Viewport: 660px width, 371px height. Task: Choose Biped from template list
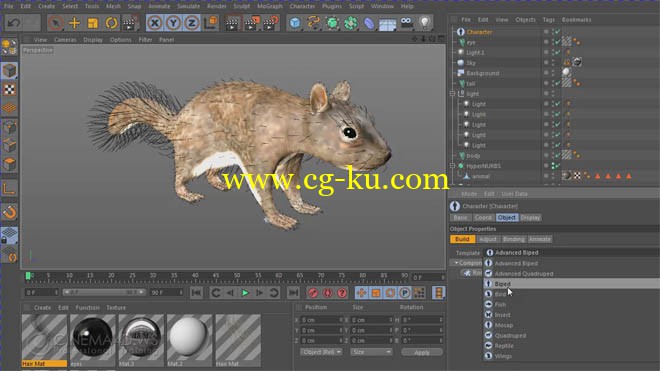tap(503, 284)
